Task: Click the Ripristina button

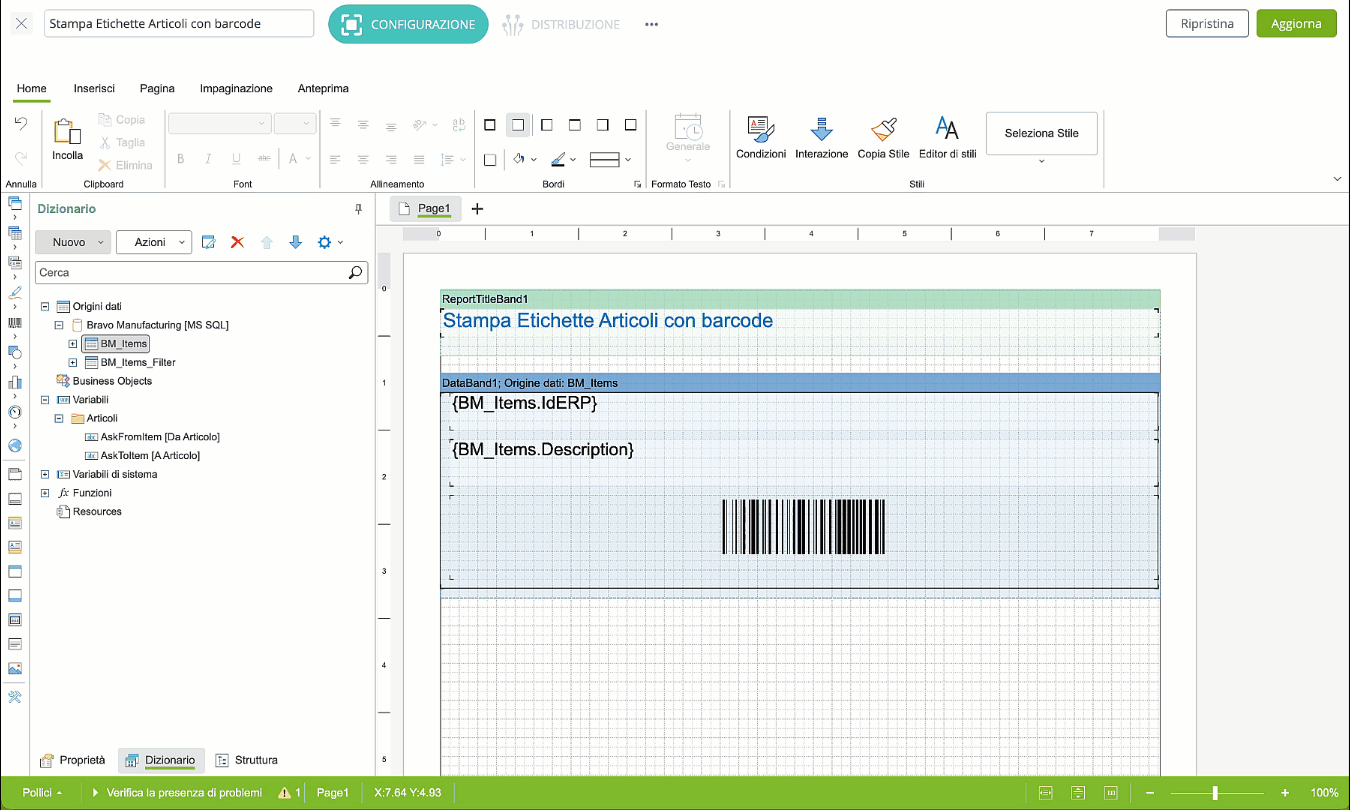Action: coord(1207,24)
